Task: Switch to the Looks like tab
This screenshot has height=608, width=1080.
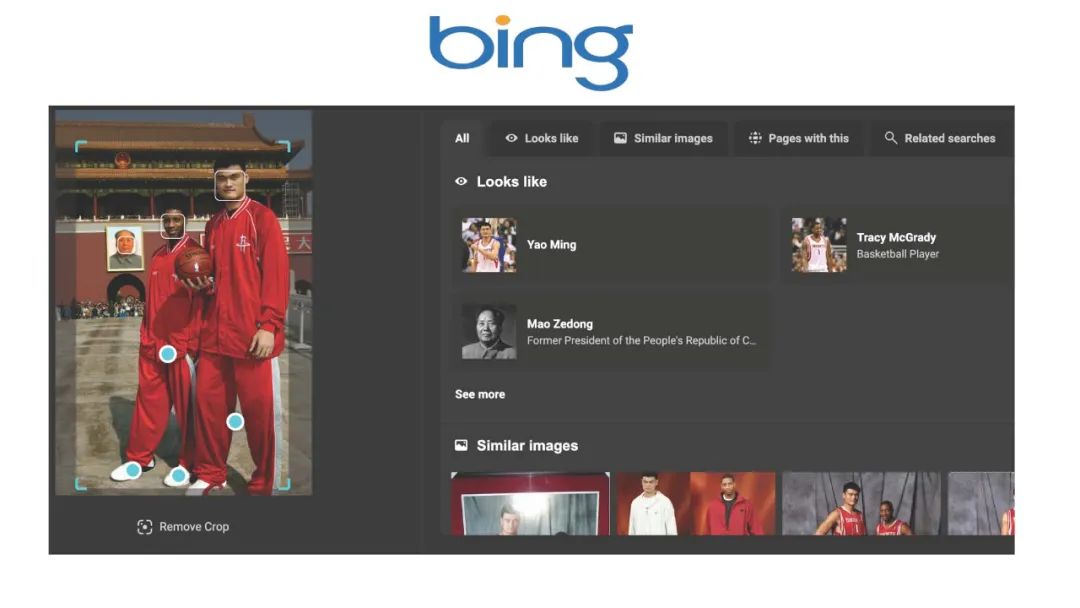Action: [x=541, y=138]
